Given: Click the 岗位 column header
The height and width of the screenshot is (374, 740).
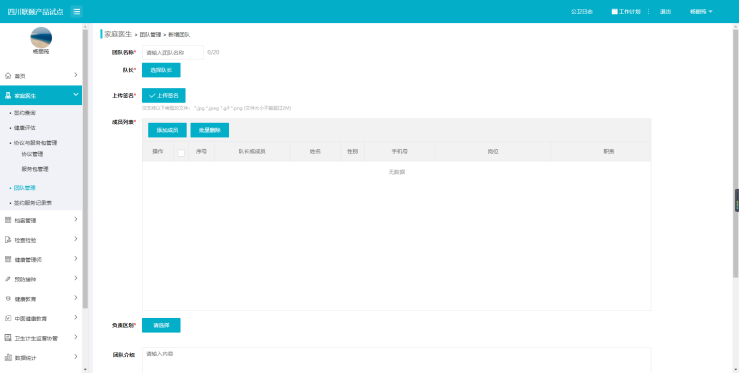Looking at the screenshot, I should click(x=493, y=152).
